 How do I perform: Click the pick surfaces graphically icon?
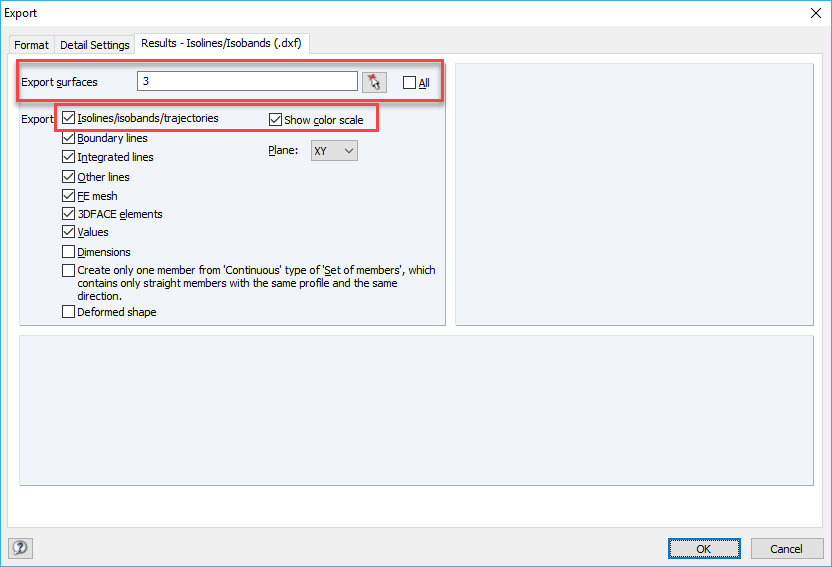[x=374, y=82]
